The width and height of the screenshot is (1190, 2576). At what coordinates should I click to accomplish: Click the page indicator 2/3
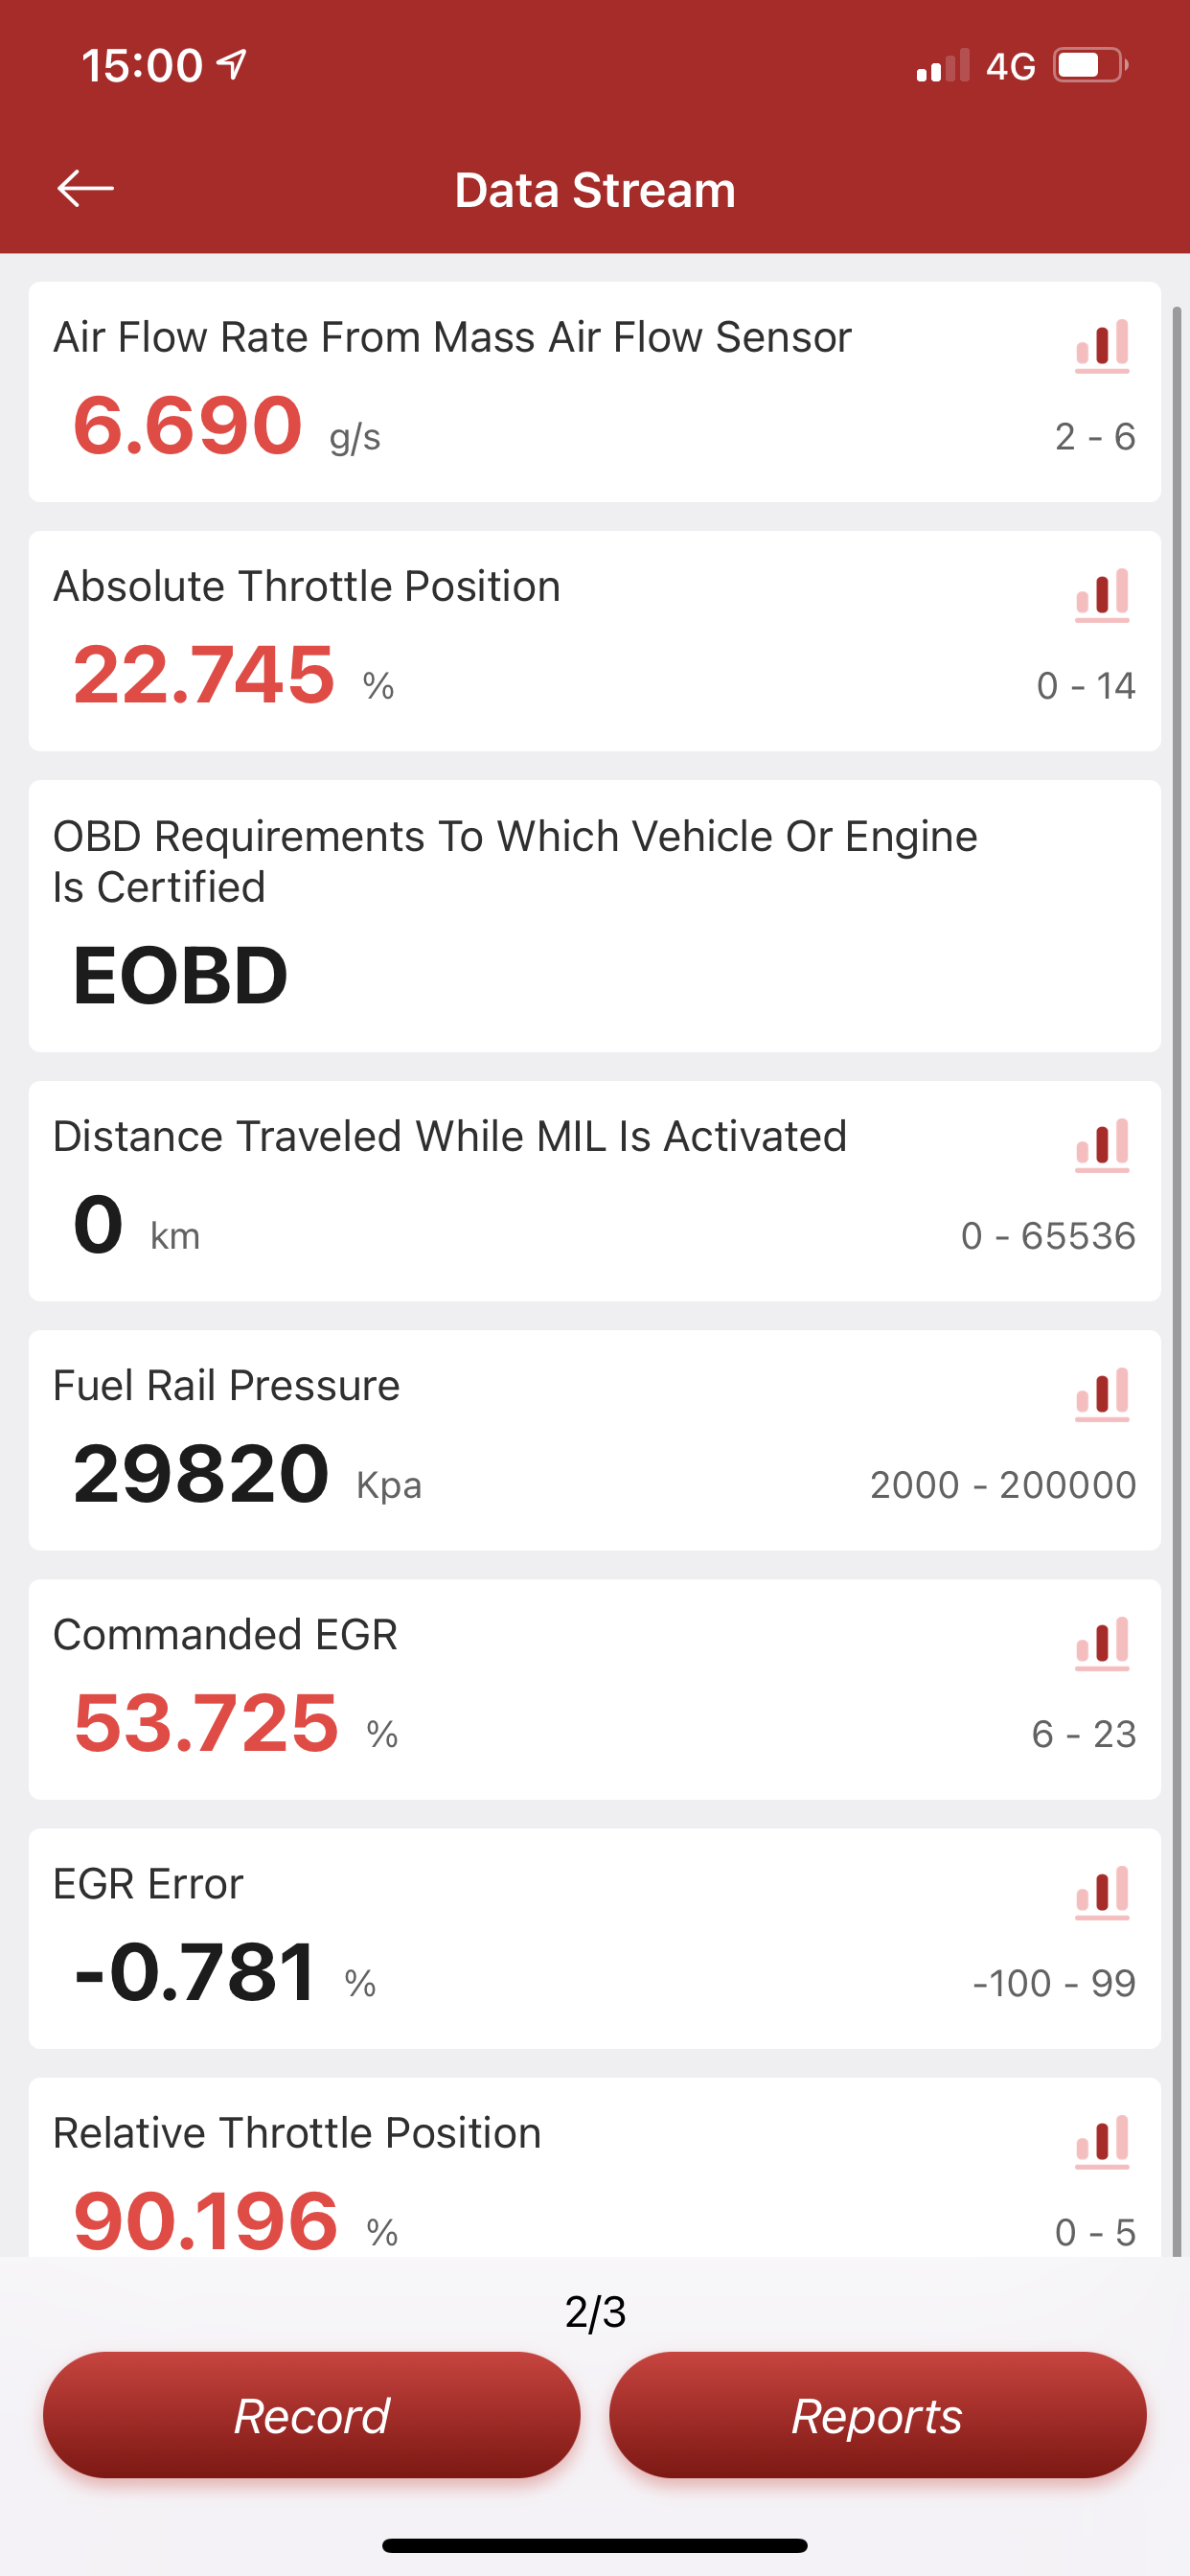point(595,2312)
